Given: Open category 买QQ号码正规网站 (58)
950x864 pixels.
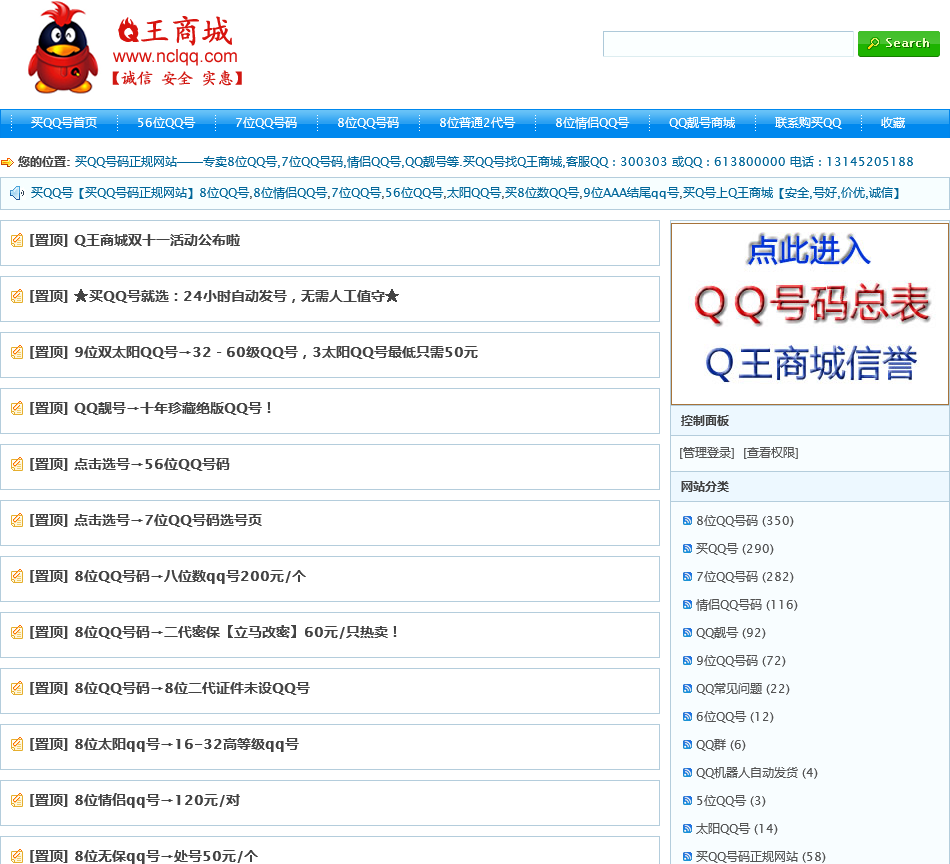Looking at the screenshot, I should [760, 856].
